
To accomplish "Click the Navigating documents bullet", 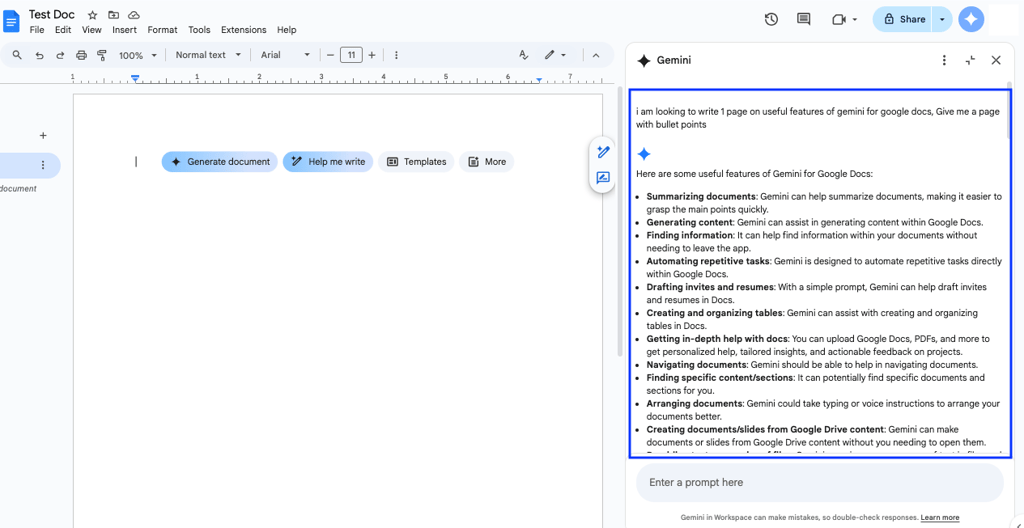I will tap(812, 365).
